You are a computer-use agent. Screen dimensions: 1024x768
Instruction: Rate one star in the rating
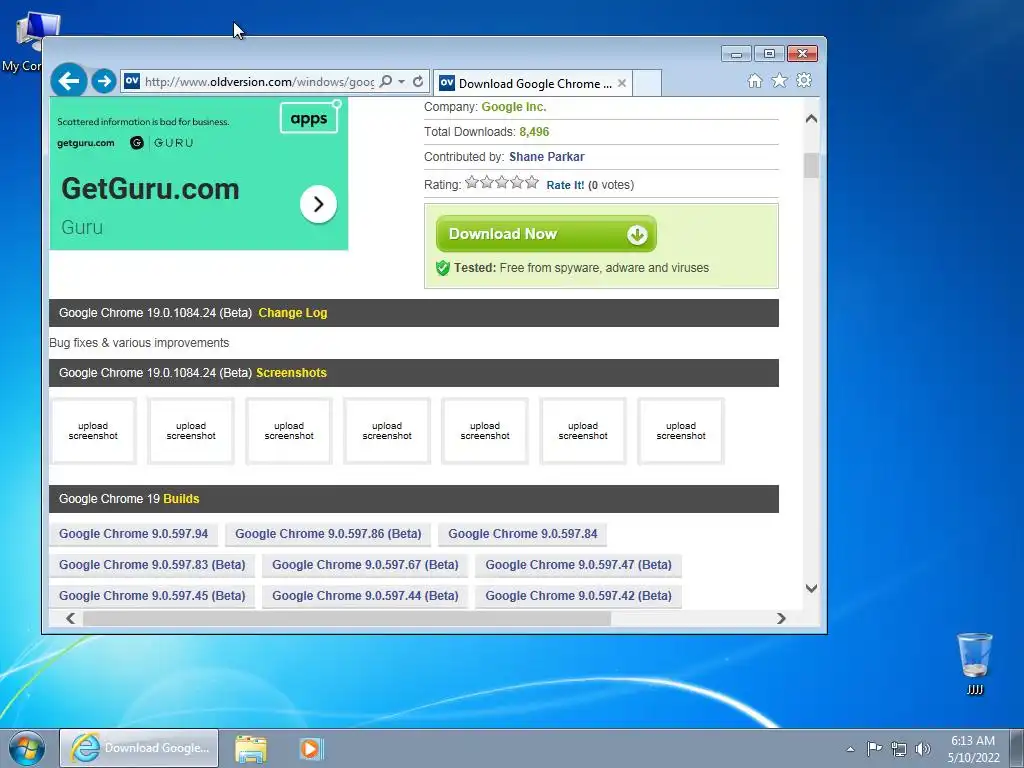(472, 182)
